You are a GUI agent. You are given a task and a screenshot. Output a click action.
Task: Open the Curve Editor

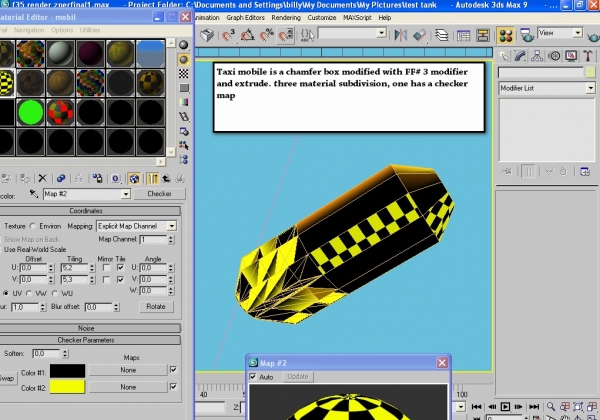(463, 35)
